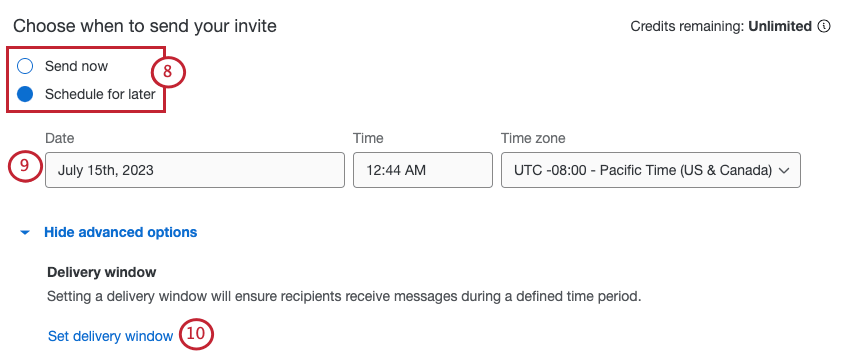This screenshot has height=360, width=850.
Task: Open the Set delivery window link
Action: [x=111, y=336]
